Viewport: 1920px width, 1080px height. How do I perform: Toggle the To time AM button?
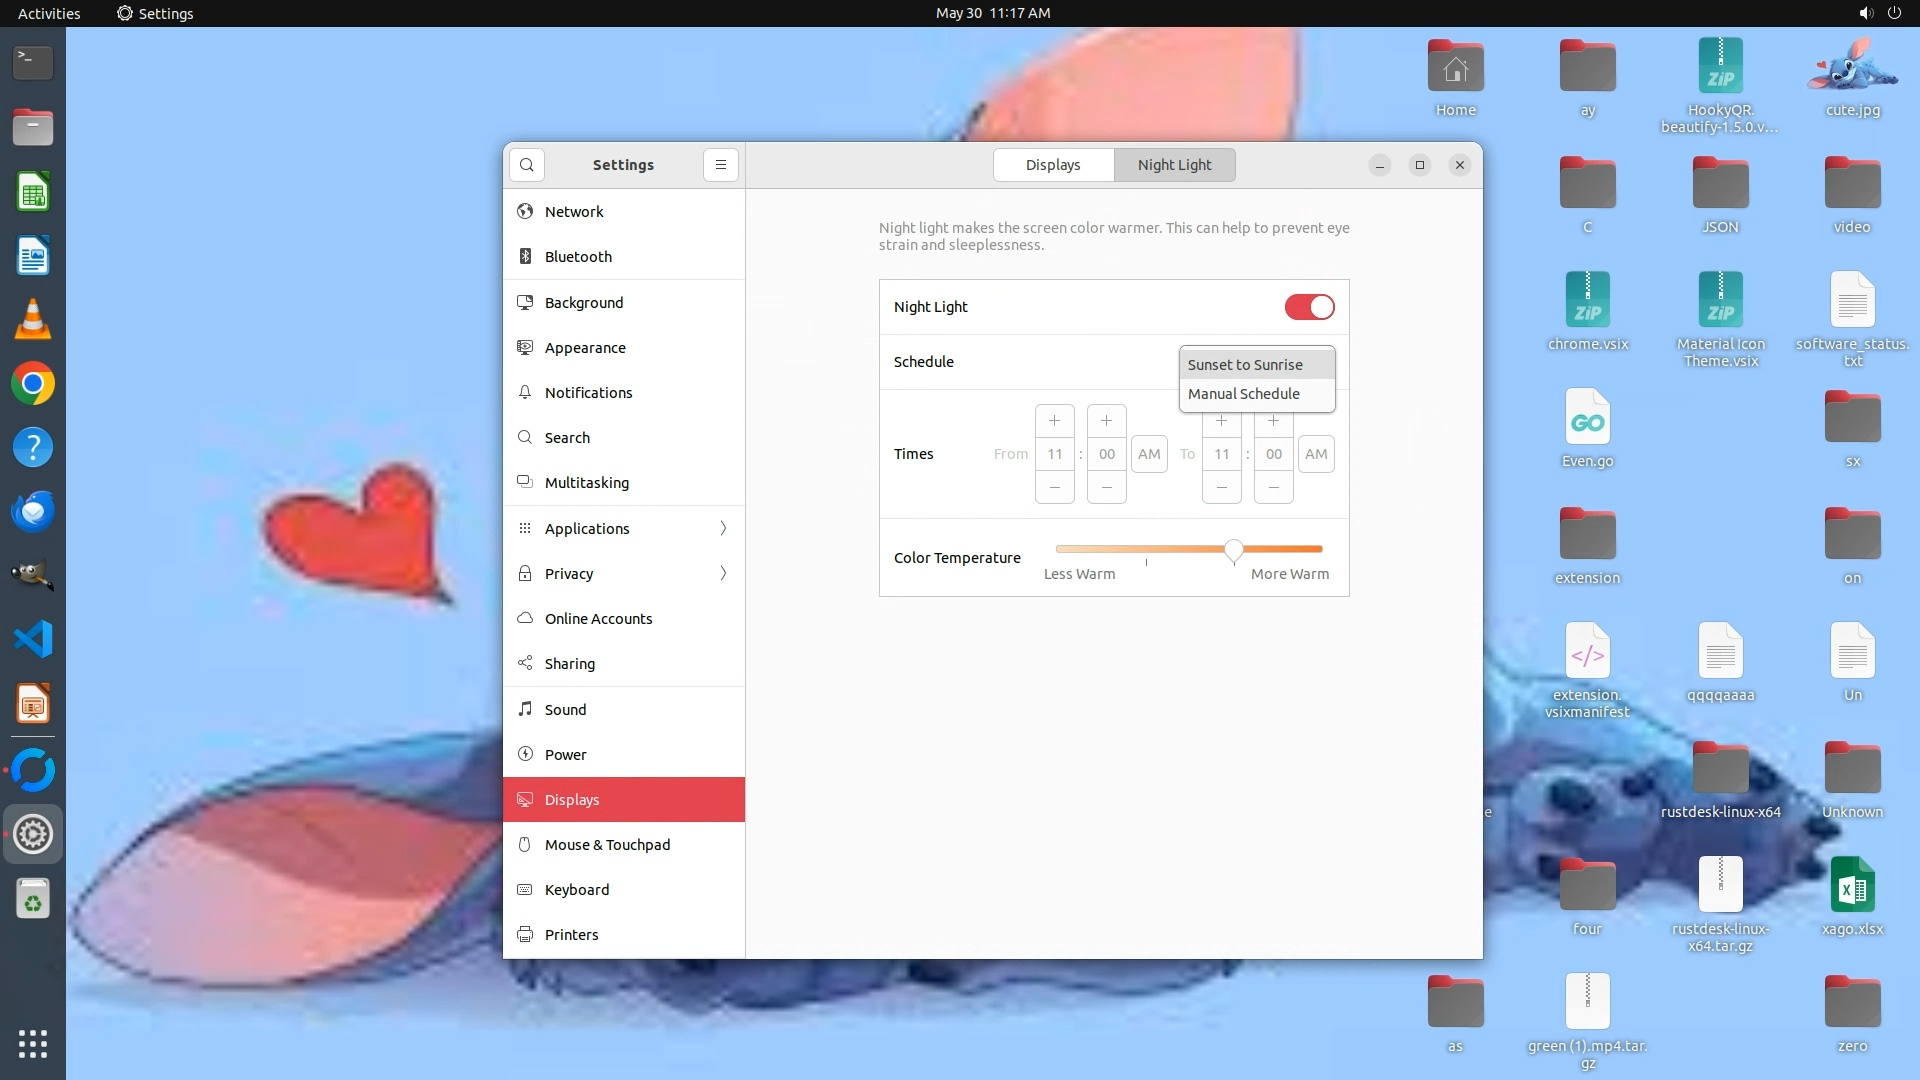[x=1316, y=454]
